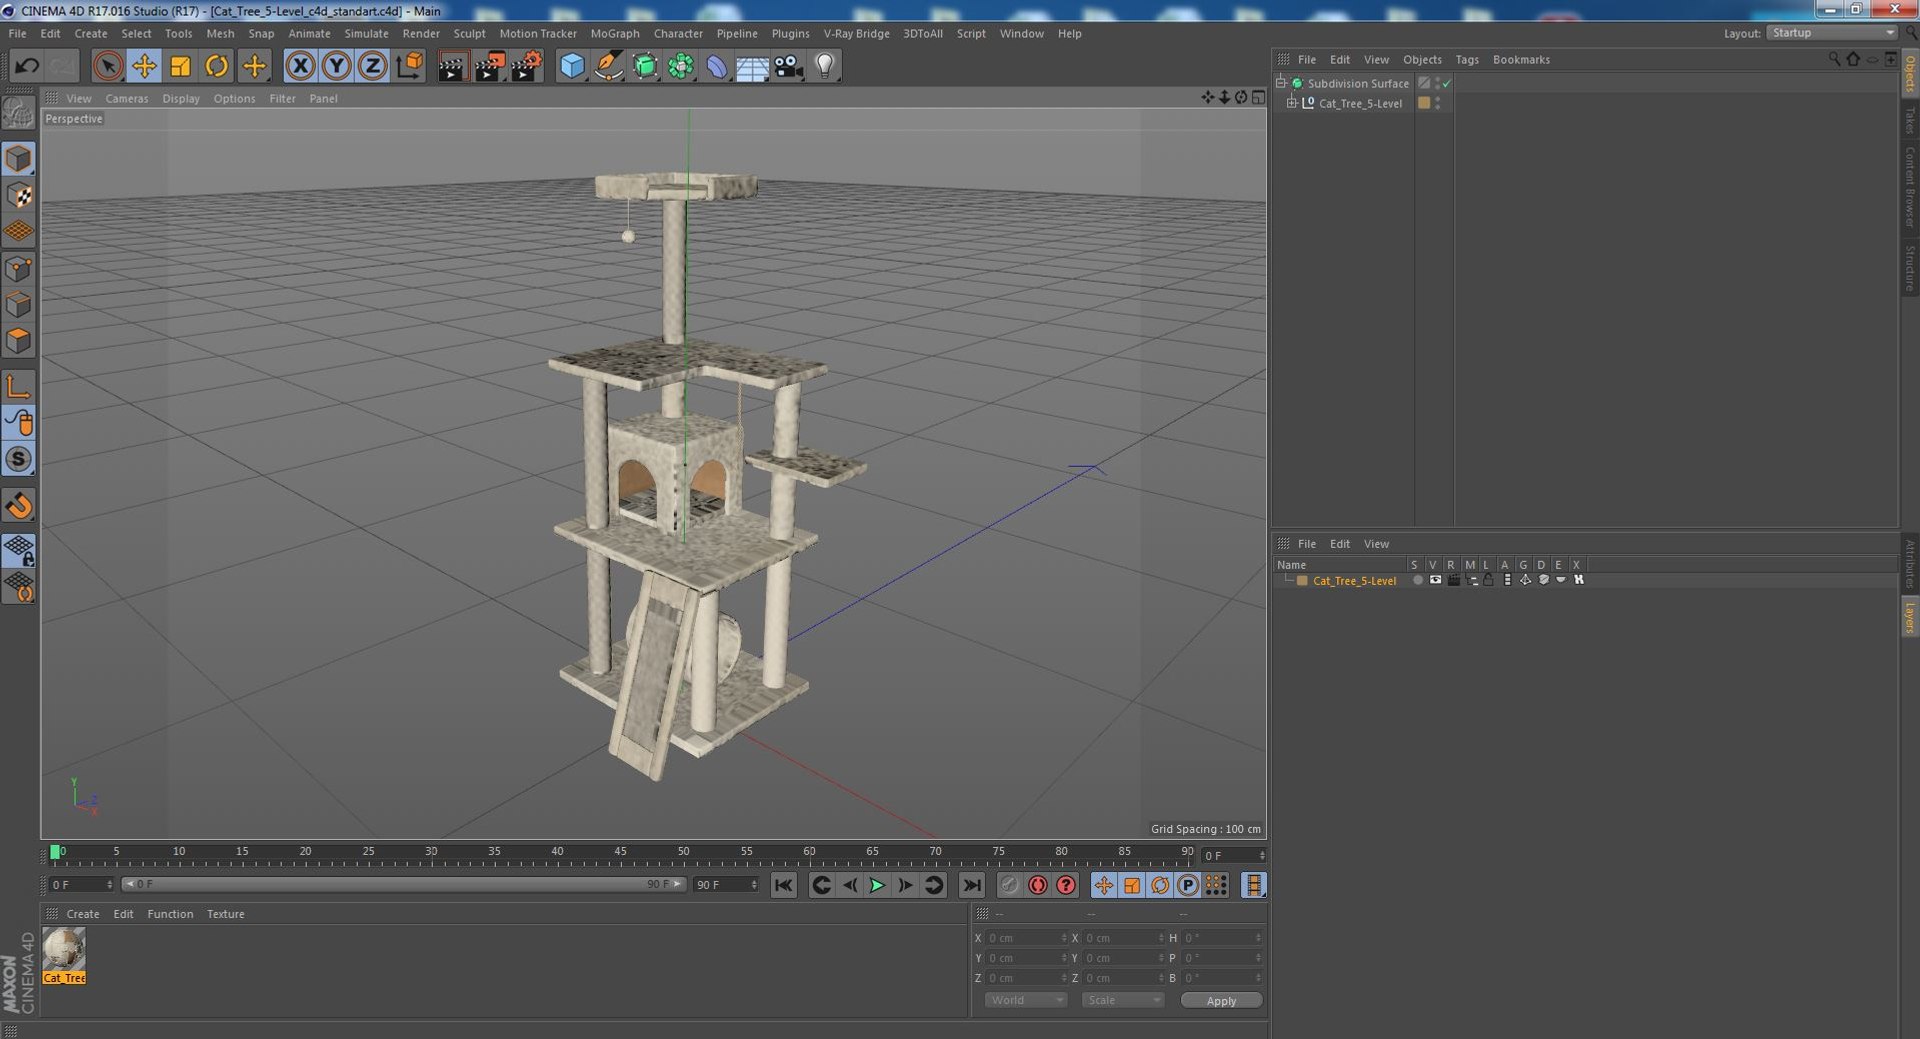Expand the Cat_Tree_5-Level object

[1291, 103]
